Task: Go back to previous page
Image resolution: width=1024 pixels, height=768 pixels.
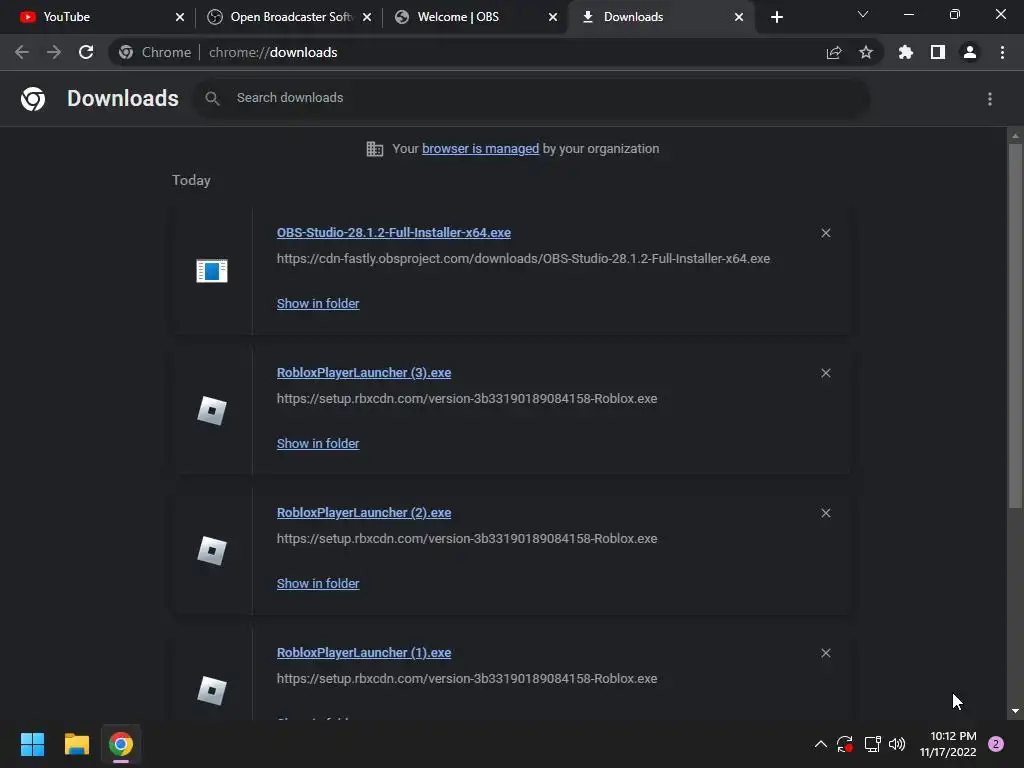Action: point(22,52)
